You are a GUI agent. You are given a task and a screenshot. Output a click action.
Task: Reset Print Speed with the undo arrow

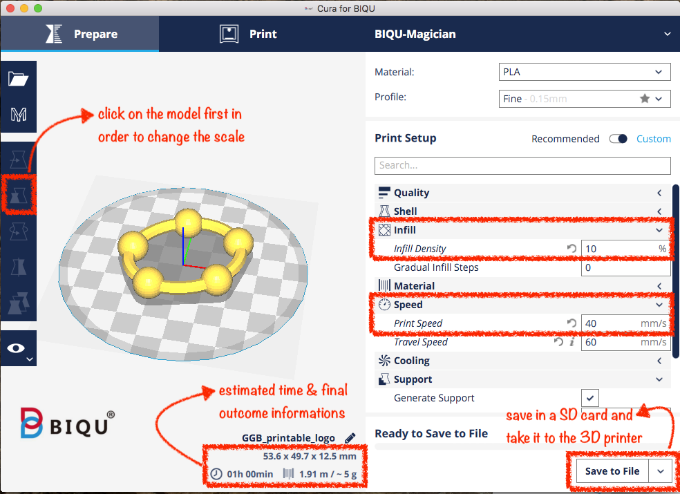click(572, 323)
